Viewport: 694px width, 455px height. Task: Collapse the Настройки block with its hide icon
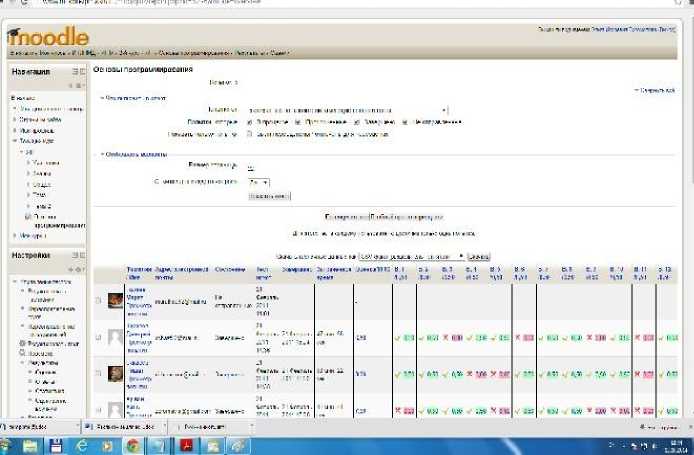75,256
